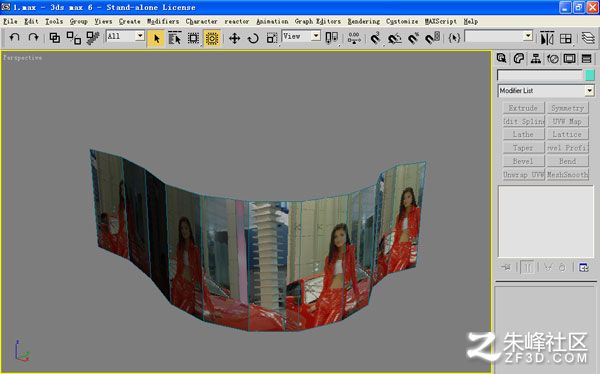This screenshot has height=374, width=600.
Task: Open the View reference coordinate dropdown
Action: coord(301,36)
